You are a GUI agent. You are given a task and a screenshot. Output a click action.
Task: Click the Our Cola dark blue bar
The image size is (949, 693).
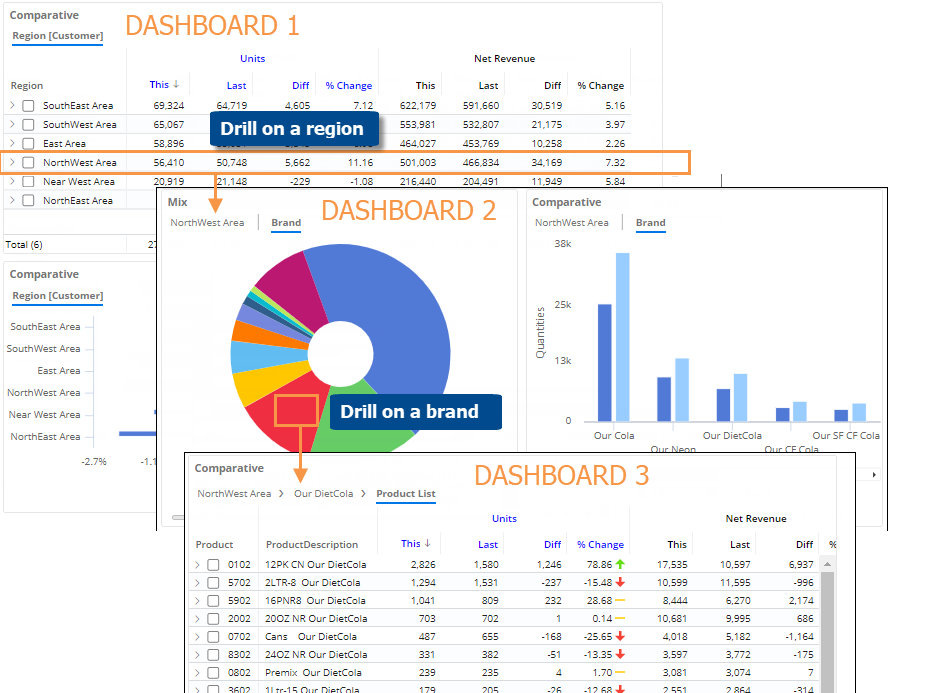tap(604, 362)
